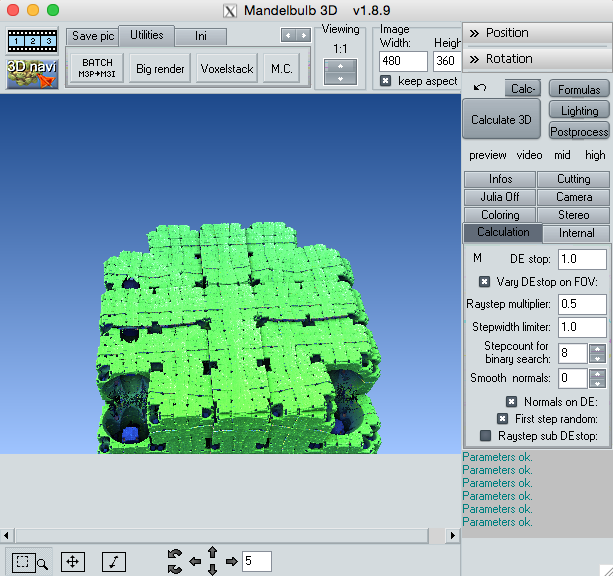Toggle the keep aspect checkbox
Screen dimensions: 613x576
coord(385,81)
